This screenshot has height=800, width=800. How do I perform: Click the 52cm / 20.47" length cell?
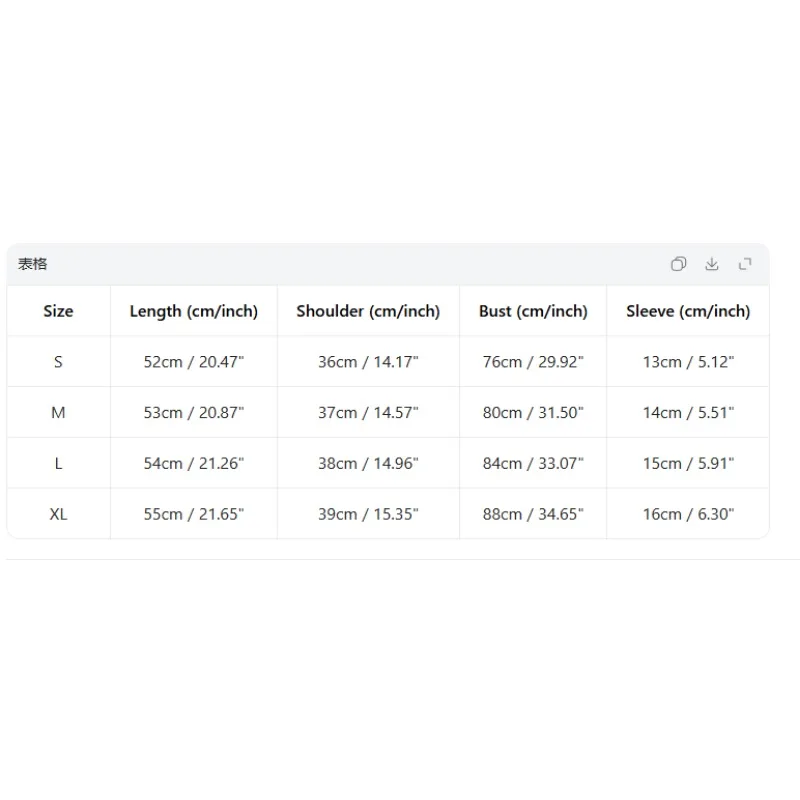point(194,362)
